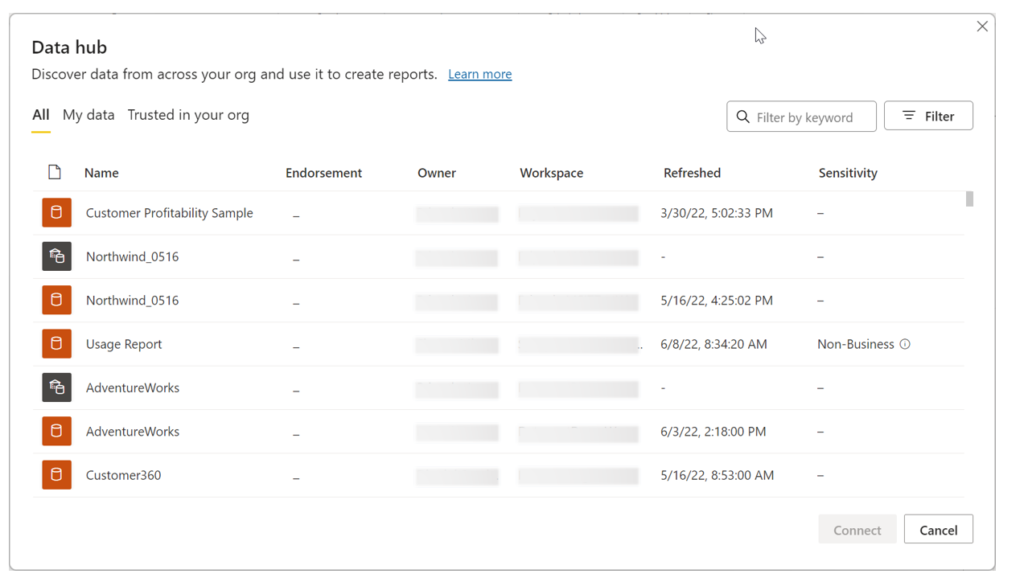Click the orange dataset icon of AdventureWorks refreshed 6/3/22
The height and width of the screenshot is (582, 1024).
click(x=57, y=432)
